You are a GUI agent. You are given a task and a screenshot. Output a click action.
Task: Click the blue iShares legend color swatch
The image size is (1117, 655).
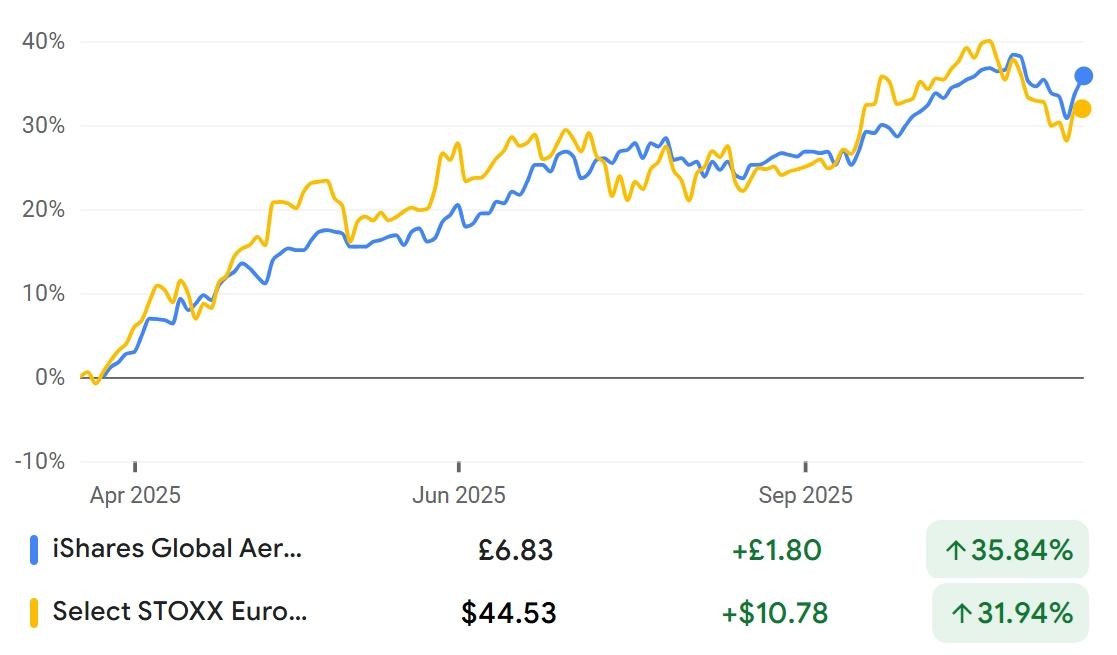coord(34,549)
